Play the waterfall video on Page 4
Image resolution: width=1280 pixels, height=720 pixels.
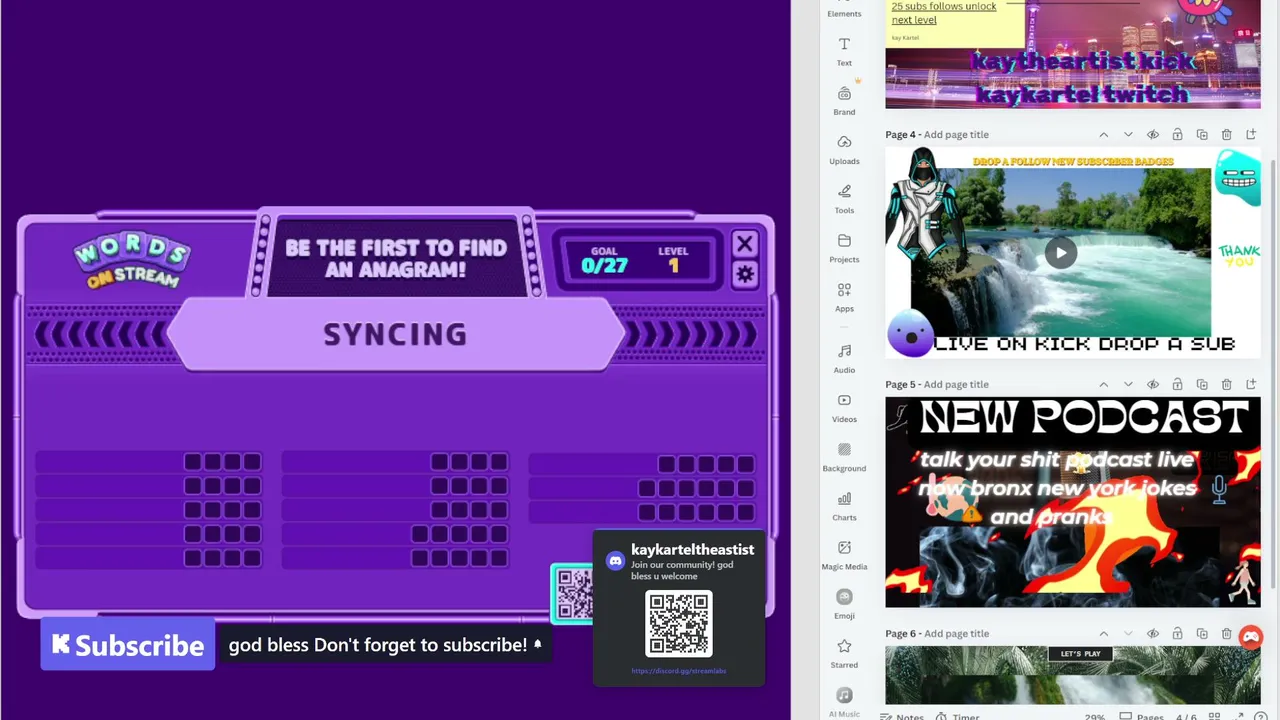click(1061, 252)
